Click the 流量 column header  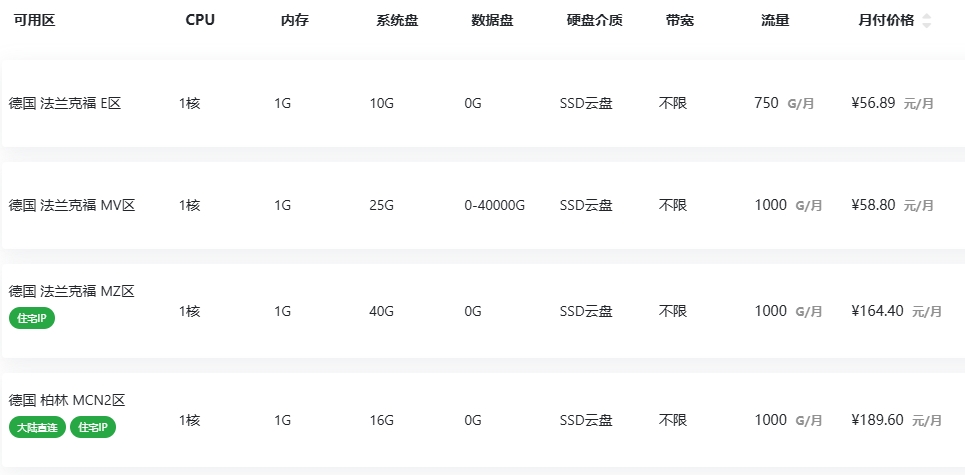pyautogui.click(x=775, y=21)
